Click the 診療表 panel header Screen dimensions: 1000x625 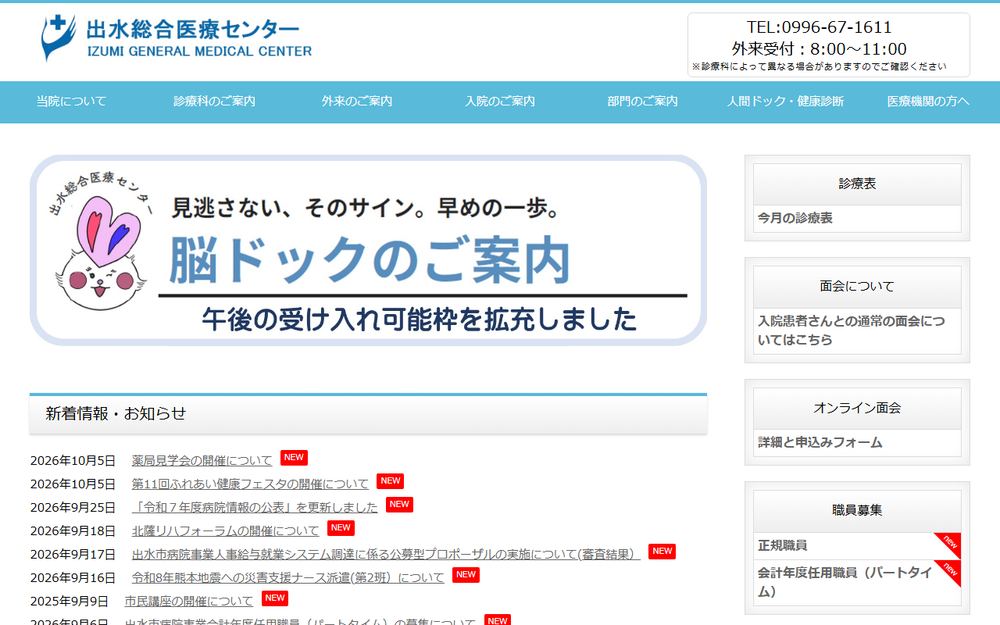[857, 184]
